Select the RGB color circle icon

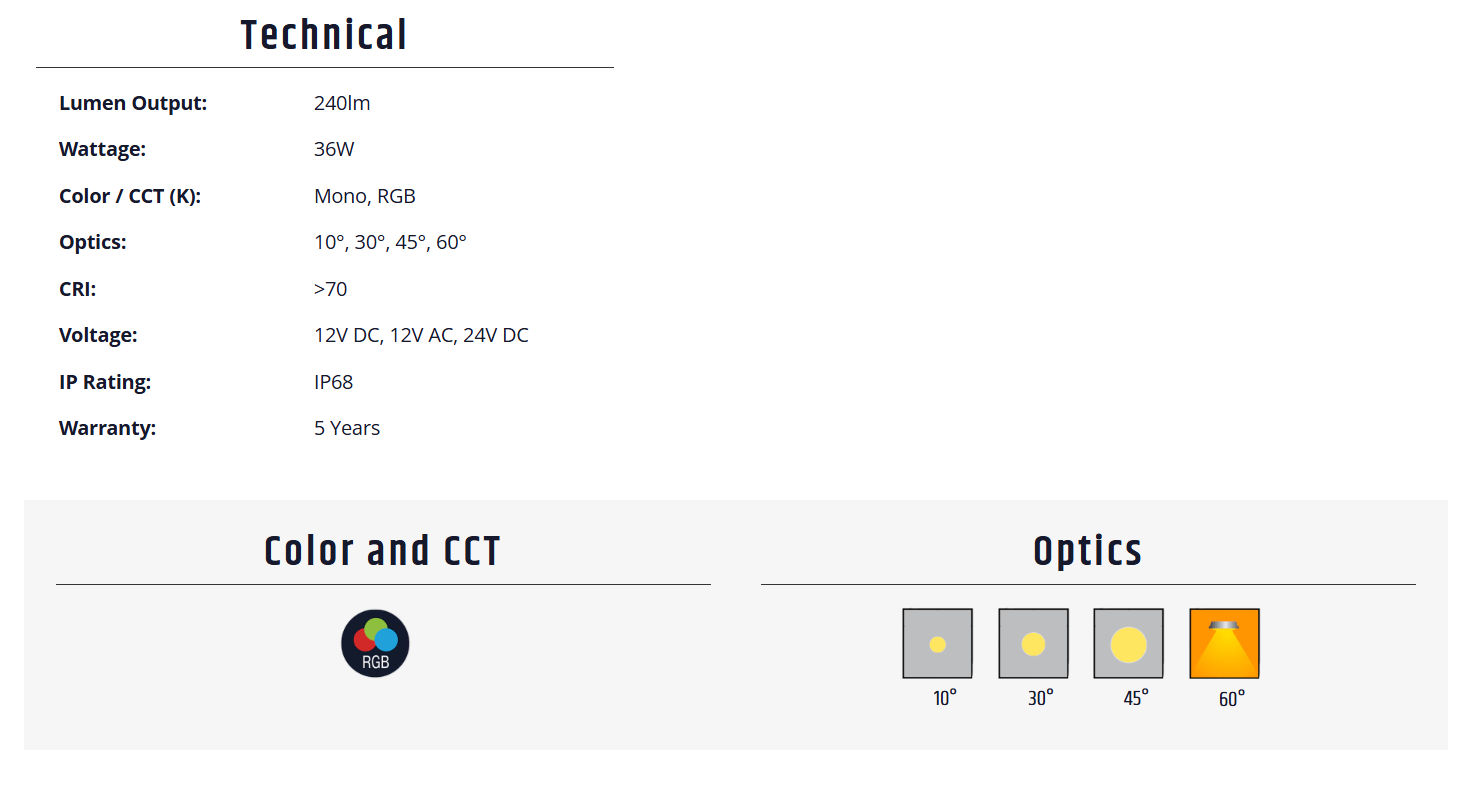[x=375, y=643]
